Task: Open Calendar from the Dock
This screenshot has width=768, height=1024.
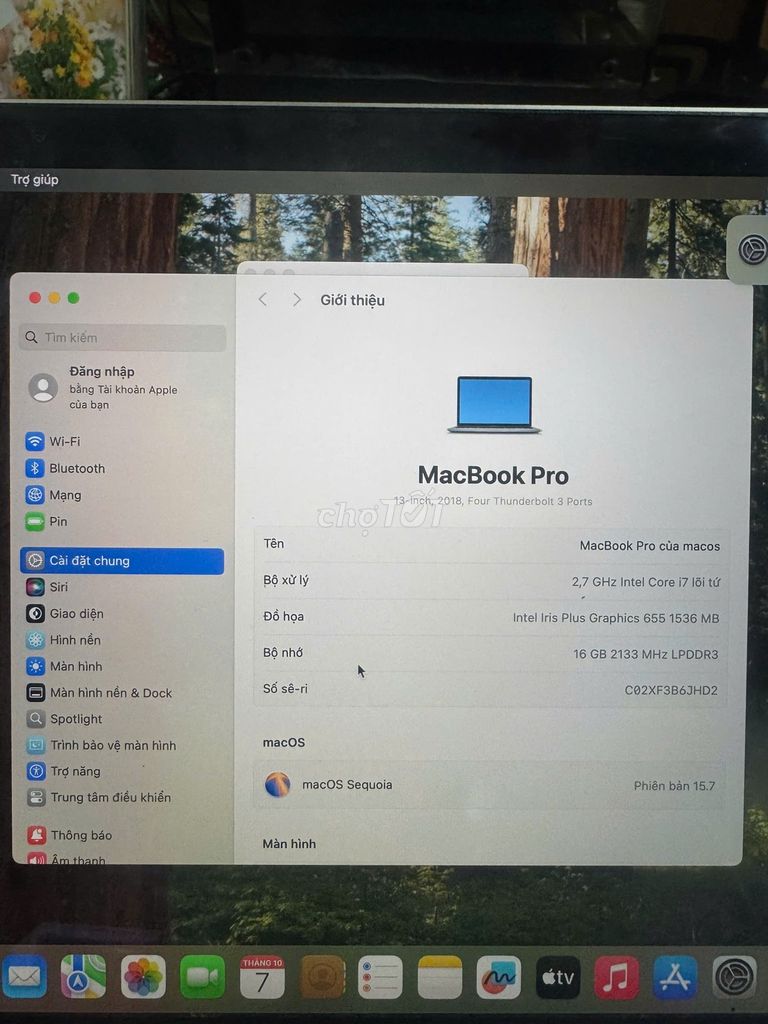Action: tap(262, 977)
